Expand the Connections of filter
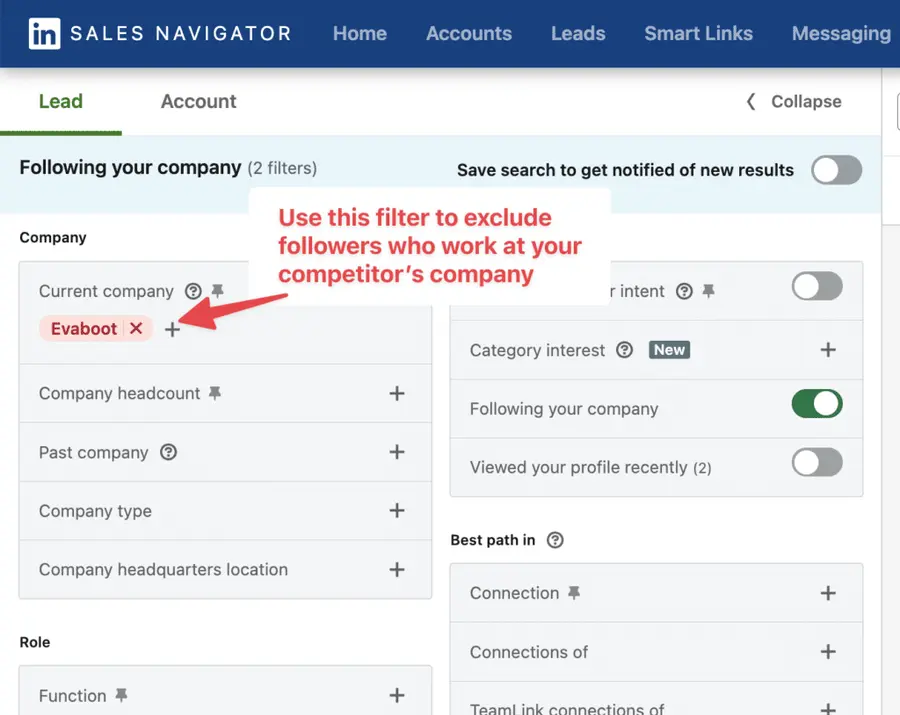The width and height of the screenshot is (900, 715). 828,652
